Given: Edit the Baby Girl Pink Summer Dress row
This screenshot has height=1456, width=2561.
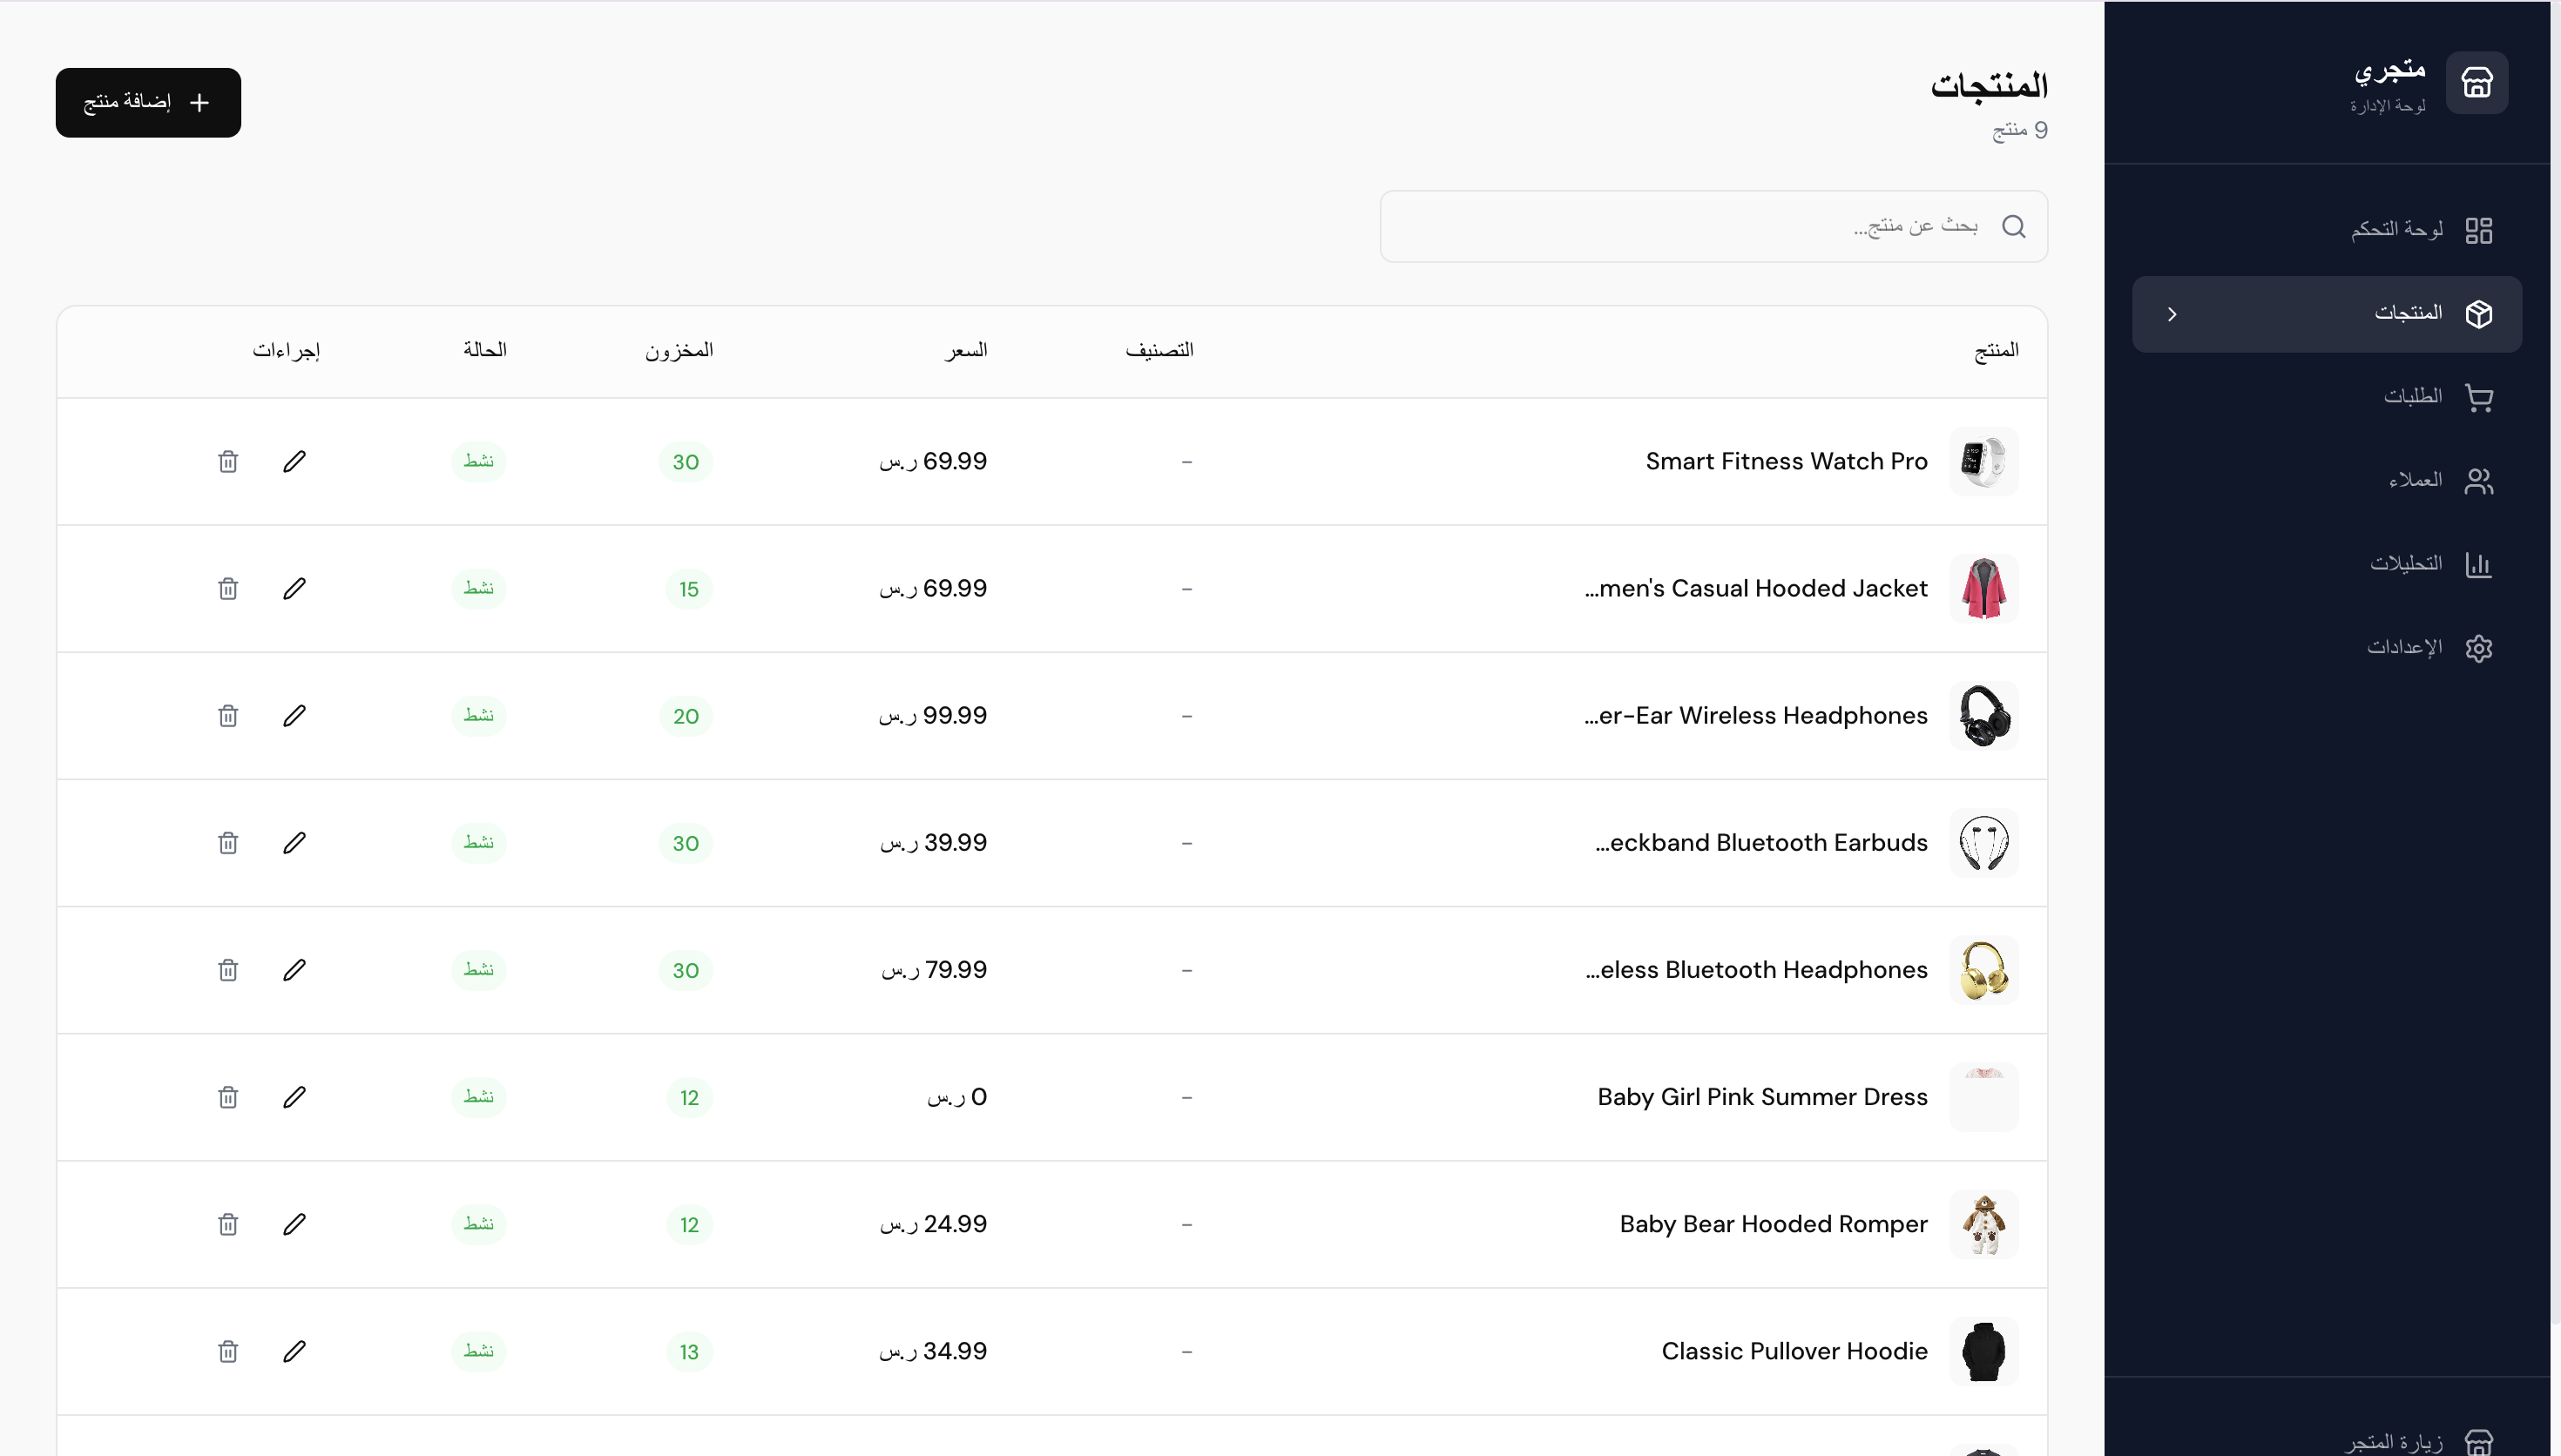Looking at the screenshot, I should click(294, 1097).
